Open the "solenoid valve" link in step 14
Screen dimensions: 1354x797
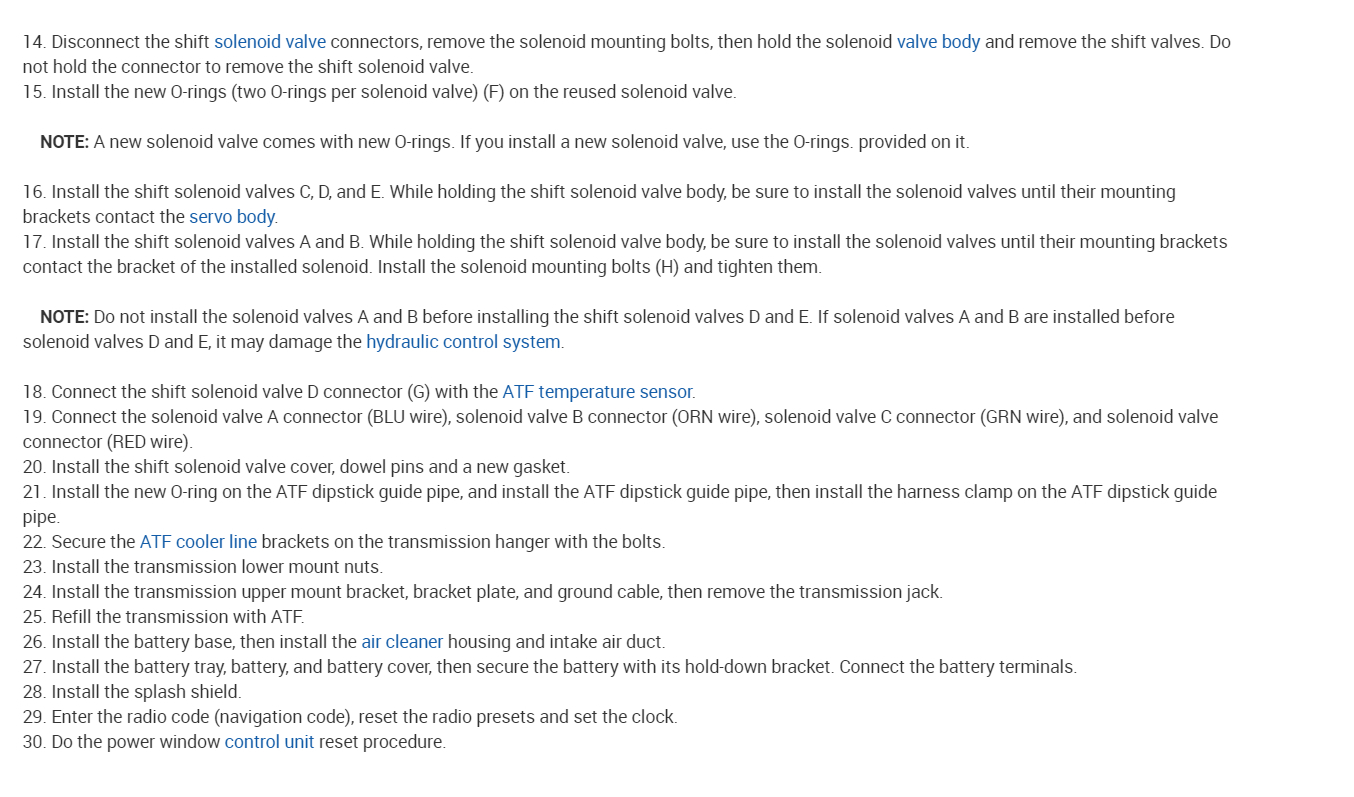[x=269, y=42]
